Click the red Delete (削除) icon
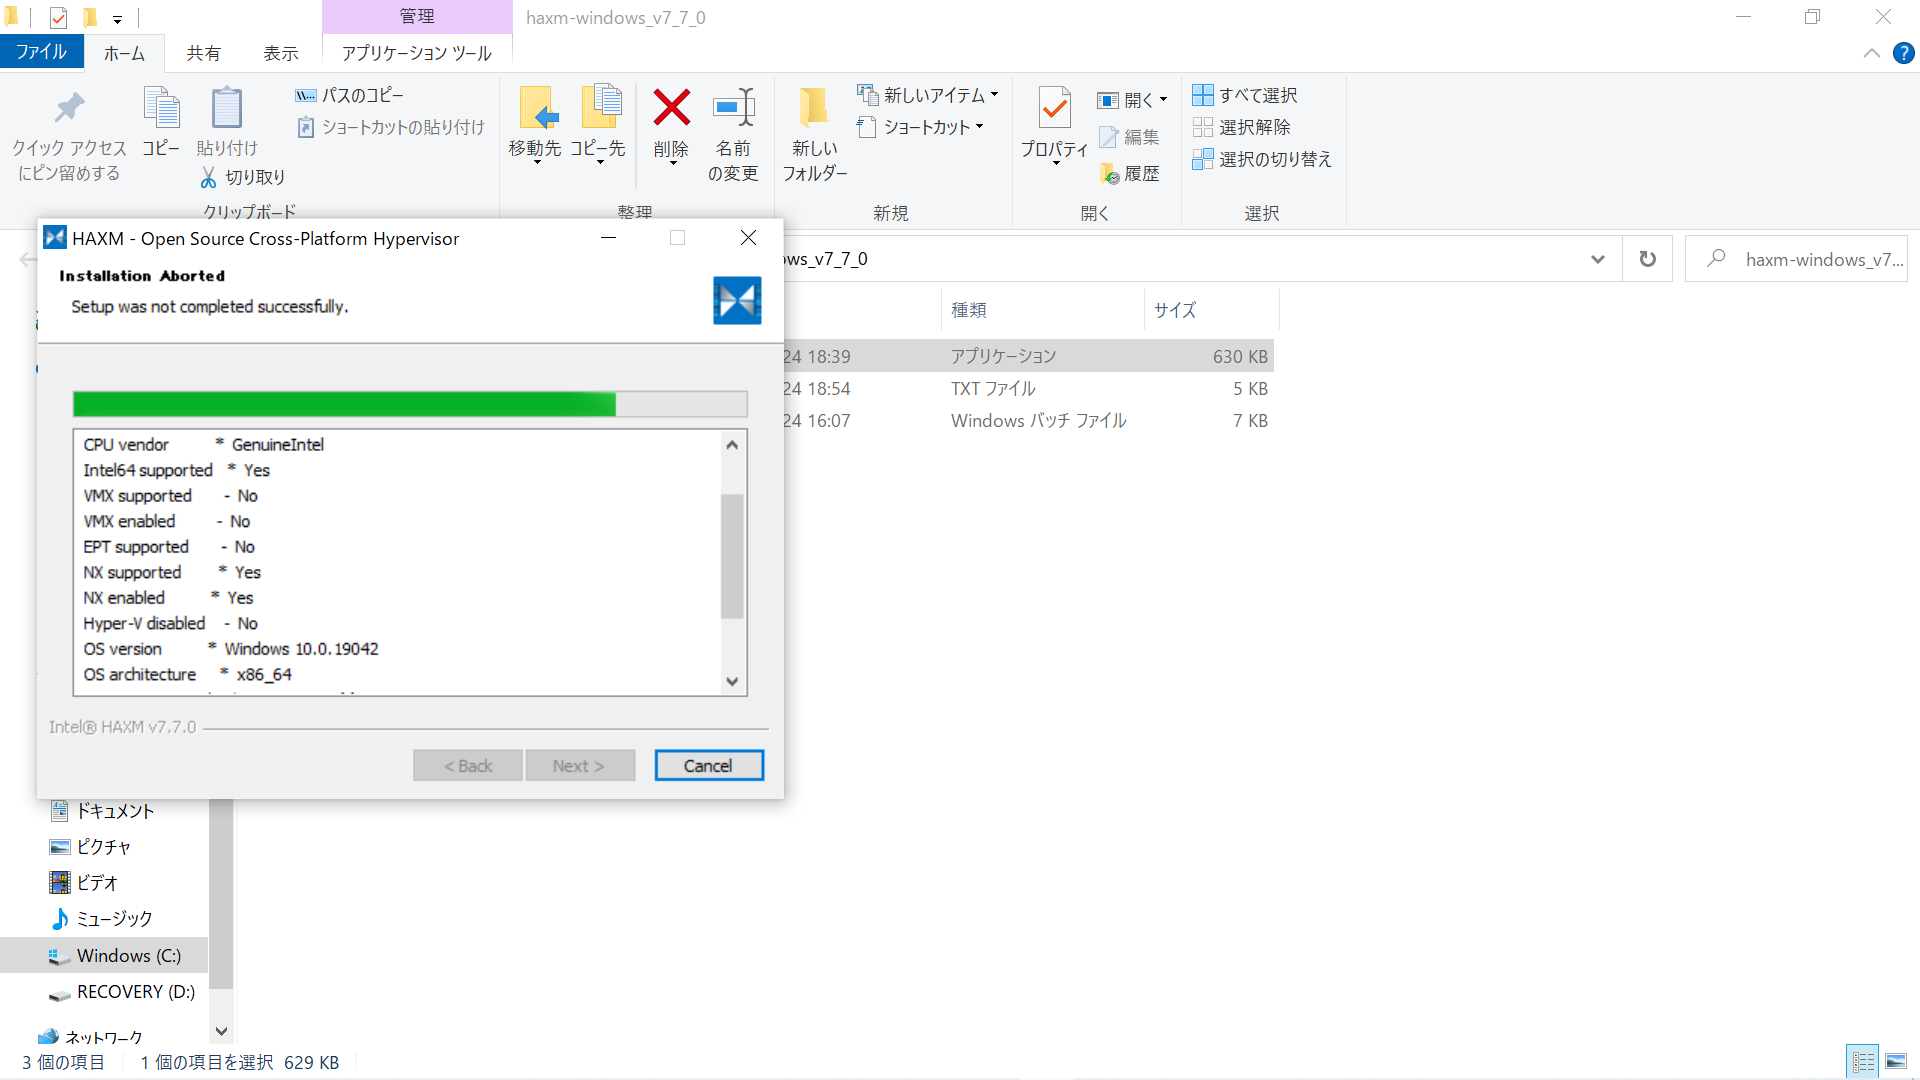 pyautogui.click(x=671, y=108)
